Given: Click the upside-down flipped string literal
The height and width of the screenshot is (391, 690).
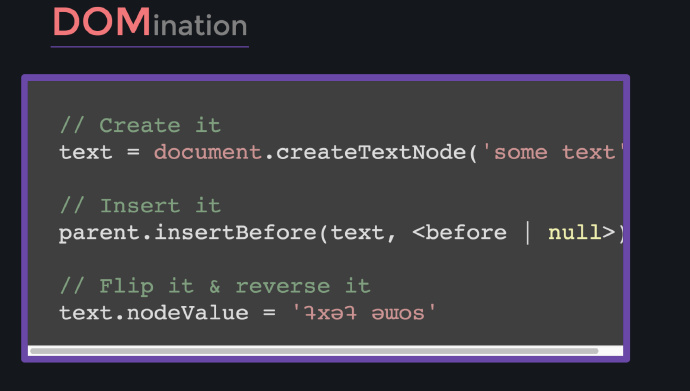Looking at the screenshot, I should point(364,313).
